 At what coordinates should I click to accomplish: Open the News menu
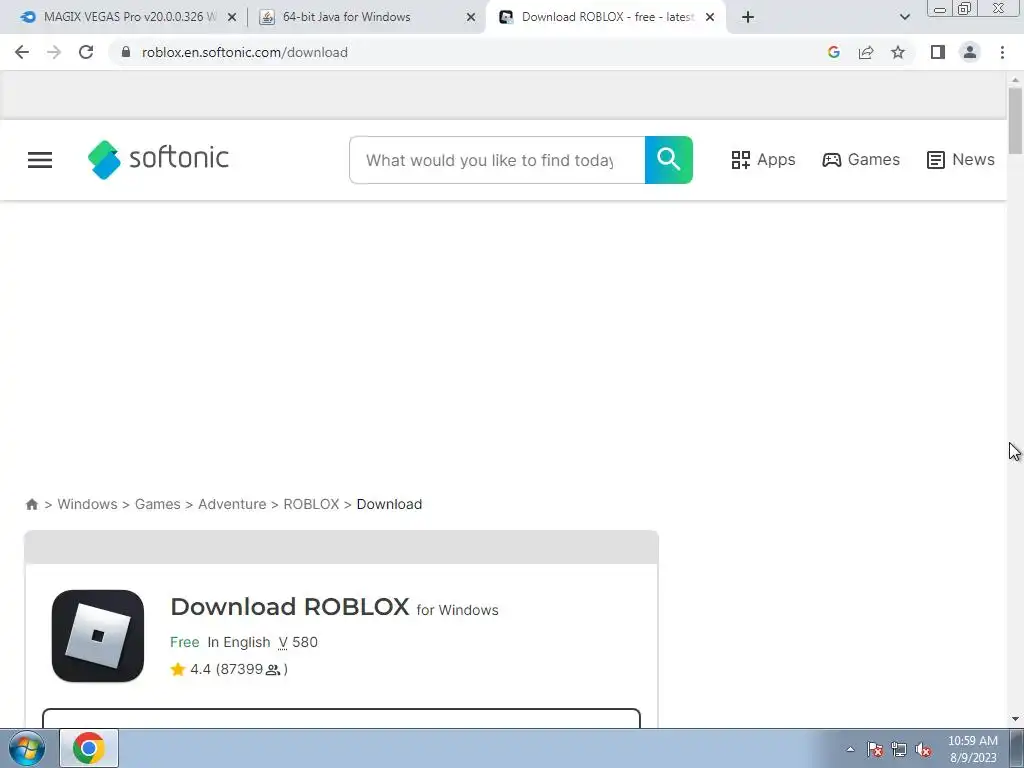(961, 159)
